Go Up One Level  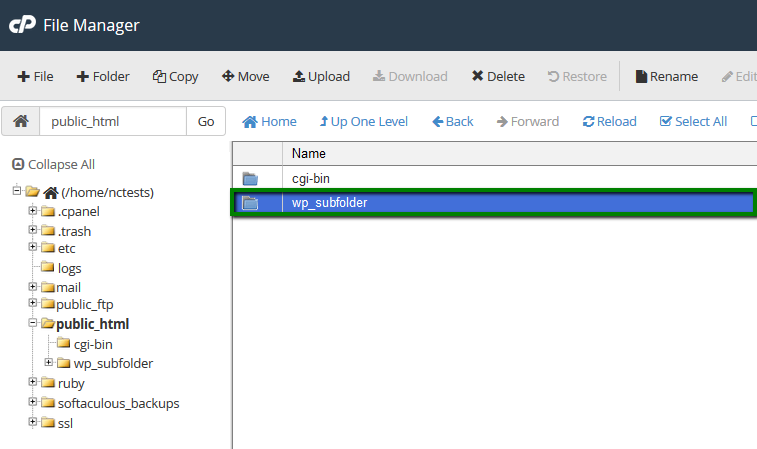(x=363, y=121)
